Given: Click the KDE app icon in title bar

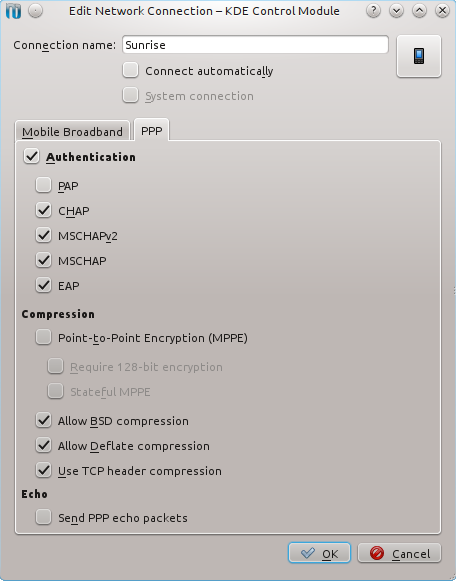Looking at the screenshot, I should coord(13,11).
